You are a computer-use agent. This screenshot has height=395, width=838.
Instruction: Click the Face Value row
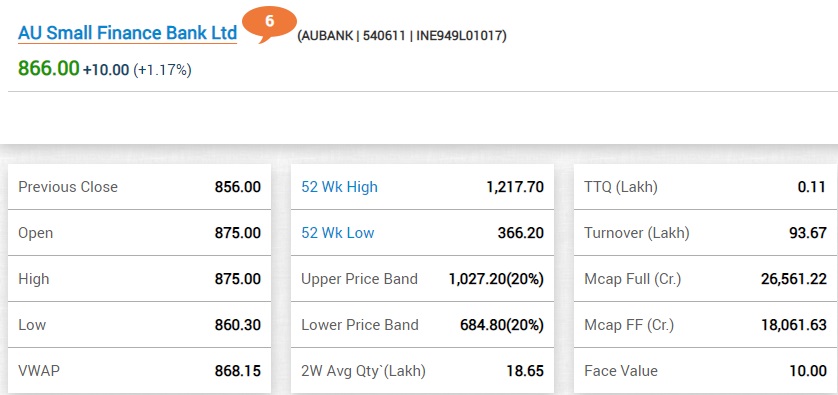(705, 371)
